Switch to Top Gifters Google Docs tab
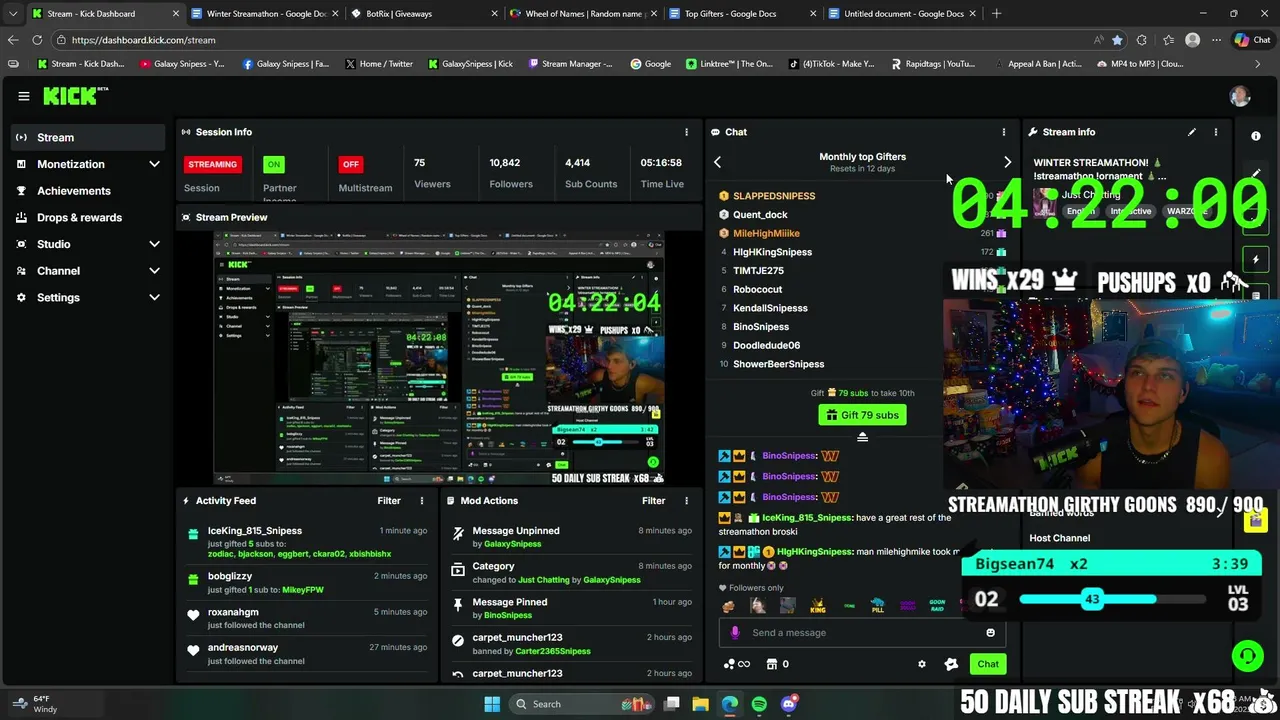The image size is (1280, 720). pos(740,14)
